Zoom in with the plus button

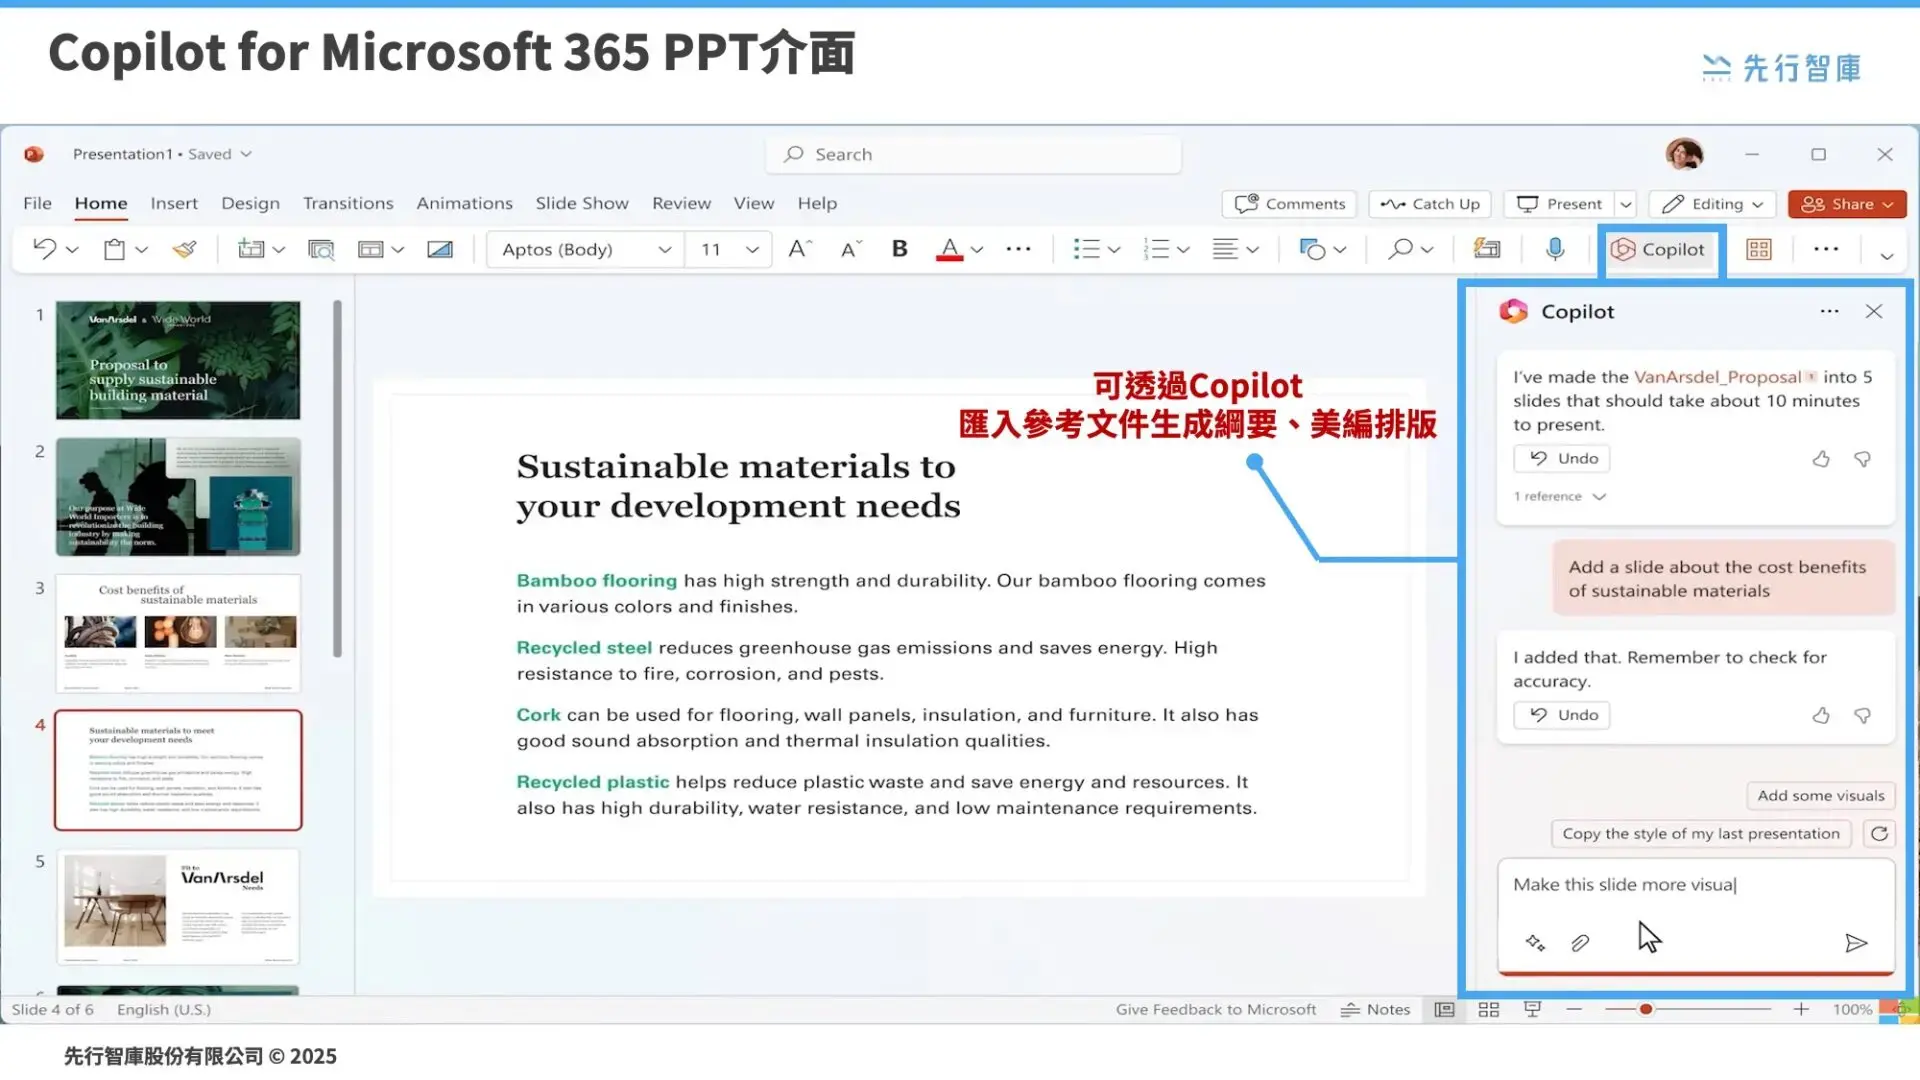click(1801, 1010)
